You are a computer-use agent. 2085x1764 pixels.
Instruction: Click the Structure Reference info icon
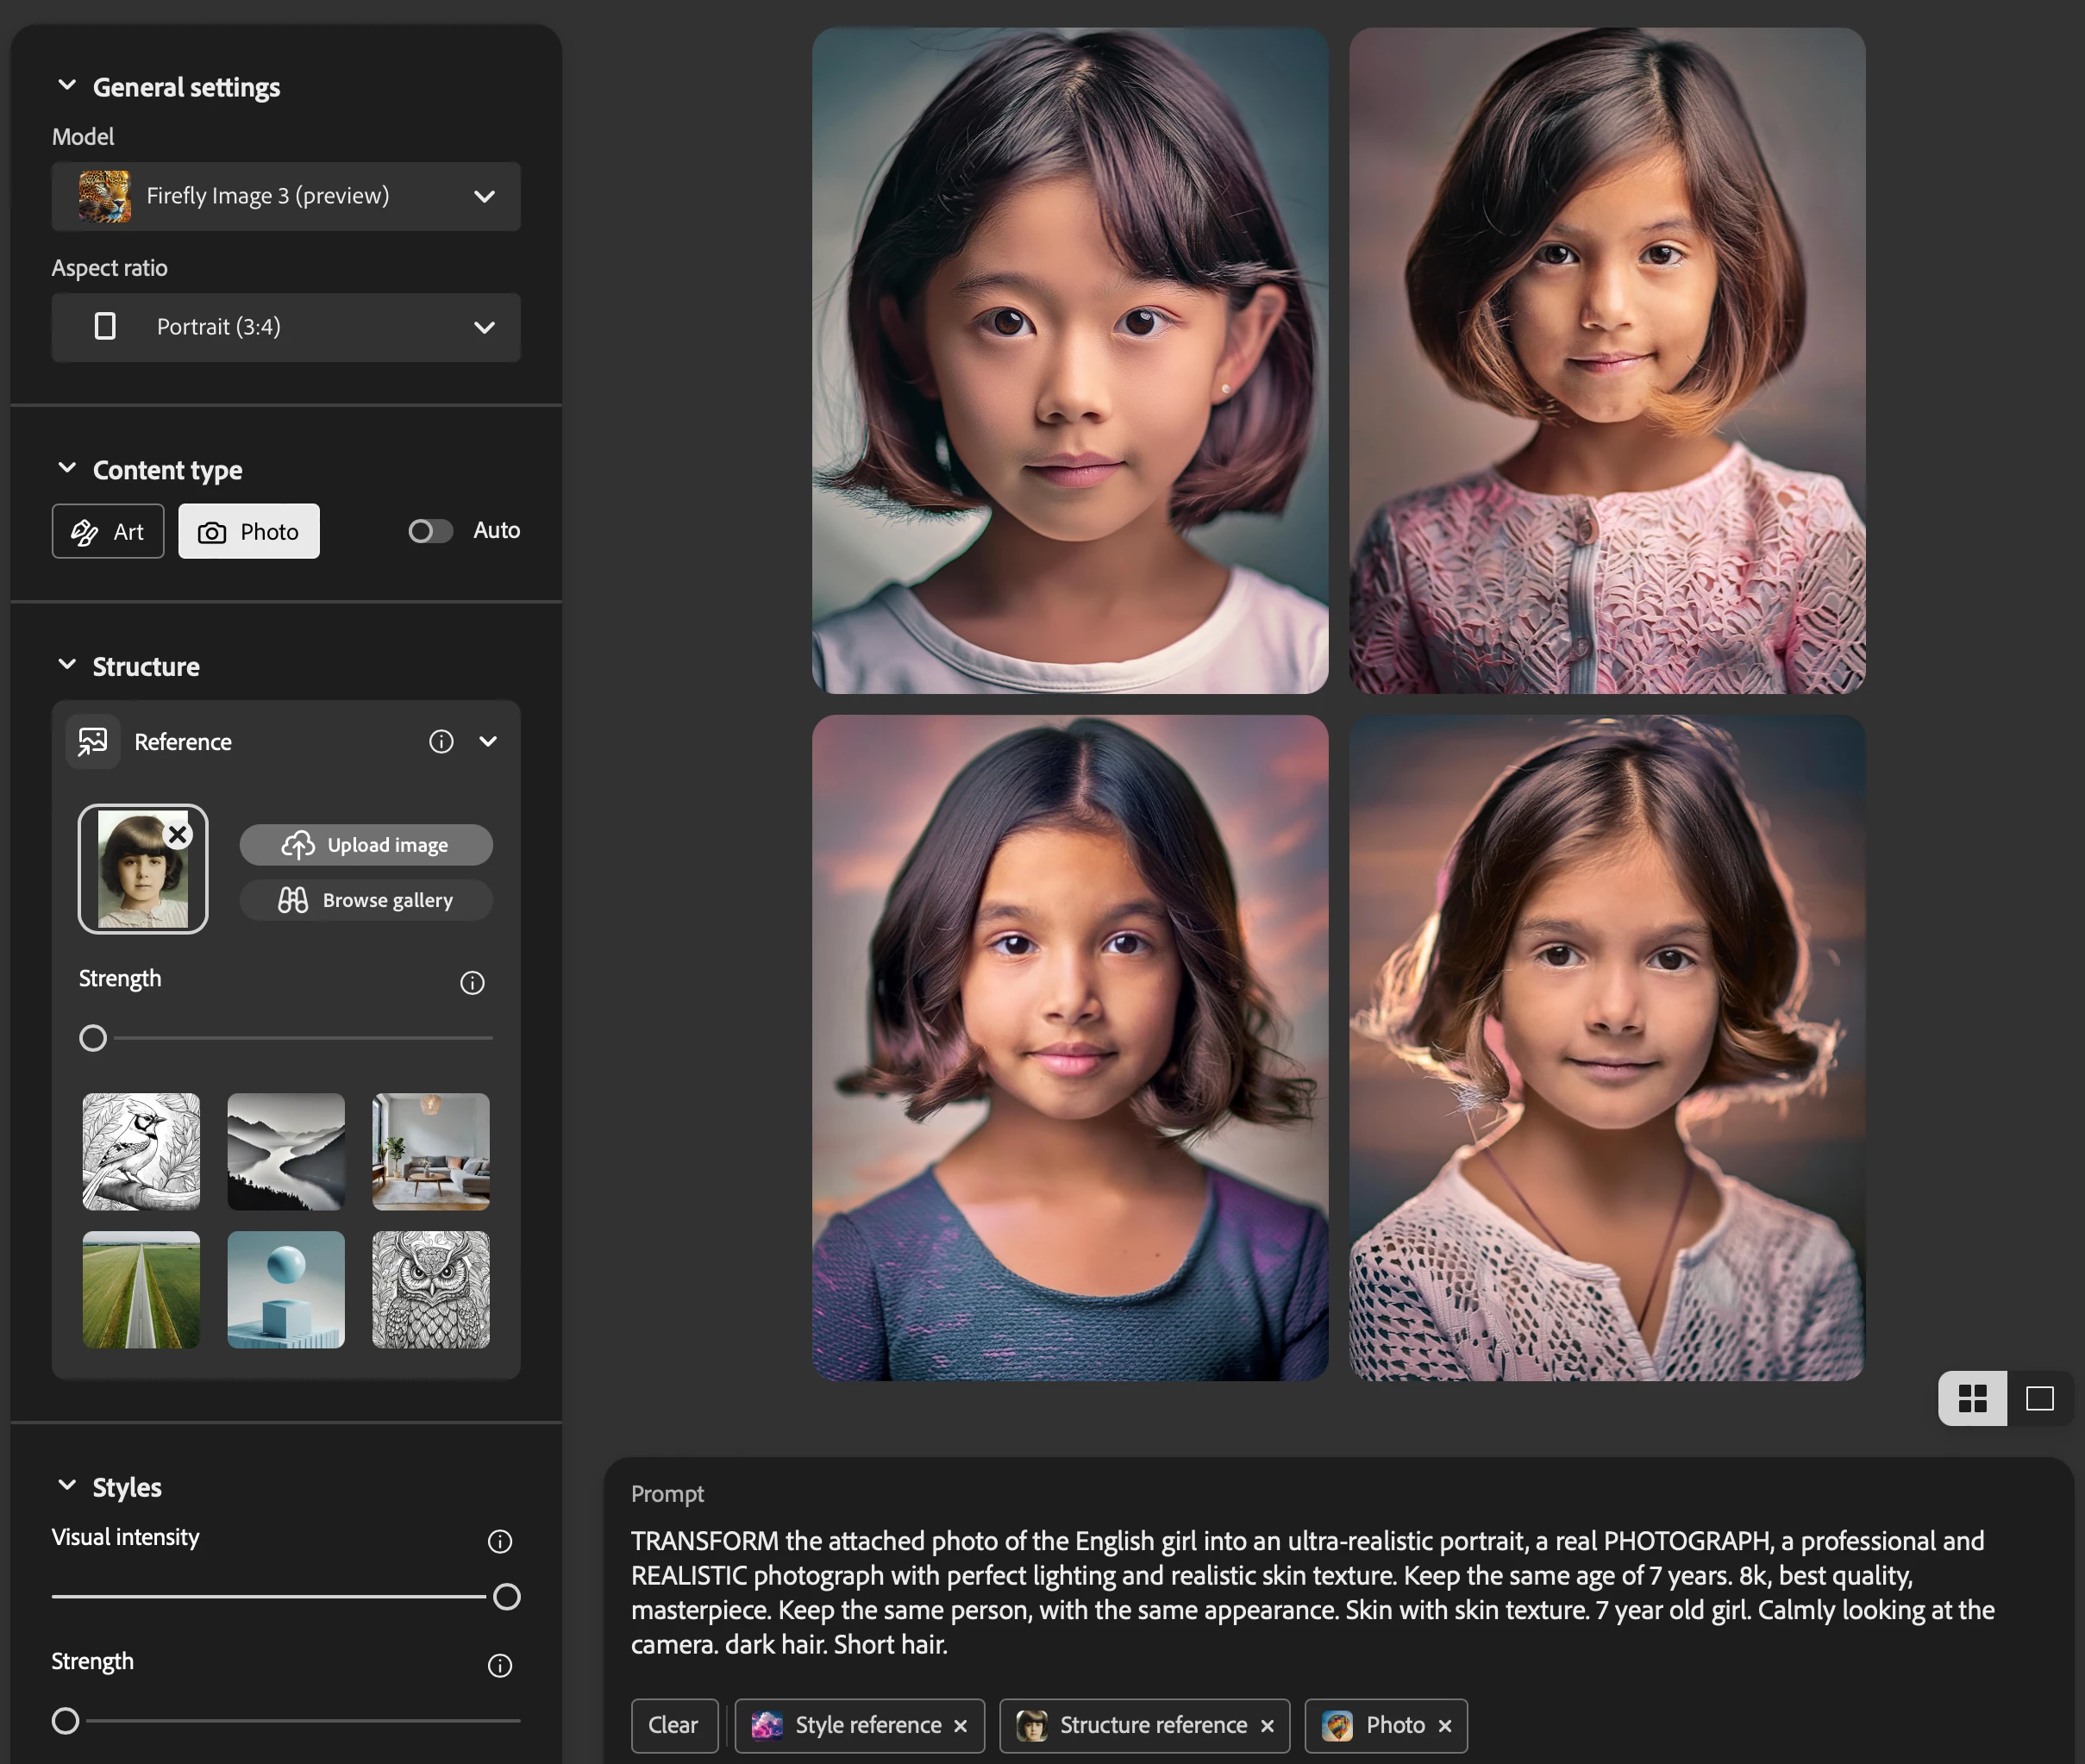coord(441,741)
